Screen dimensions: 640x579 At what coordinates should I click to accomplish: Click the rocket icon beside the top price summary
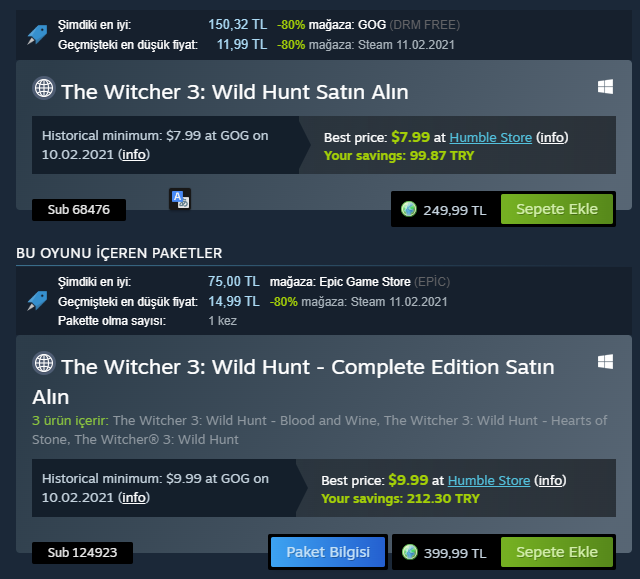(x=37, y=33)
